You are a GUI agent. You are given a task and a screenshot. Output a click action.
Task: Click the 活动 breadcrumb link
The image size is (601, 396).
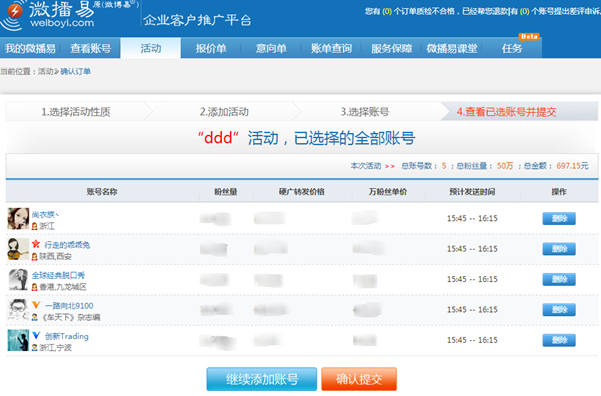click(x=45, y=71)
